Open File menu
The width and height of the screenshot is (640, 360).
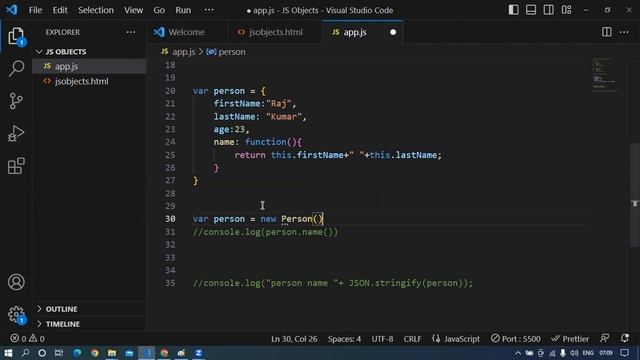click(35, 10)
